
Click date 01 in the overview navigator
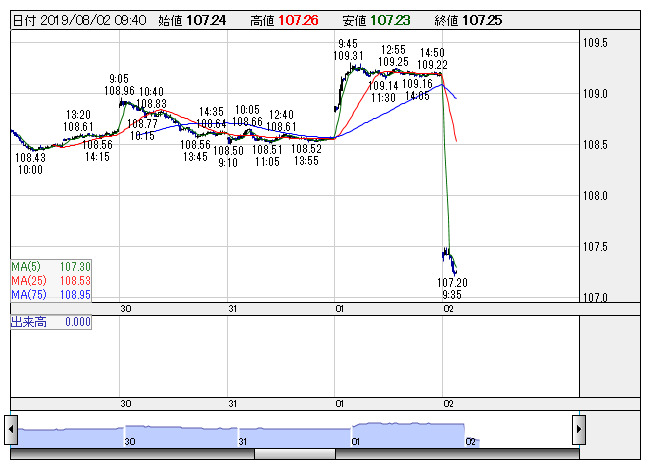pyautogui.click(x=356, y=442)
